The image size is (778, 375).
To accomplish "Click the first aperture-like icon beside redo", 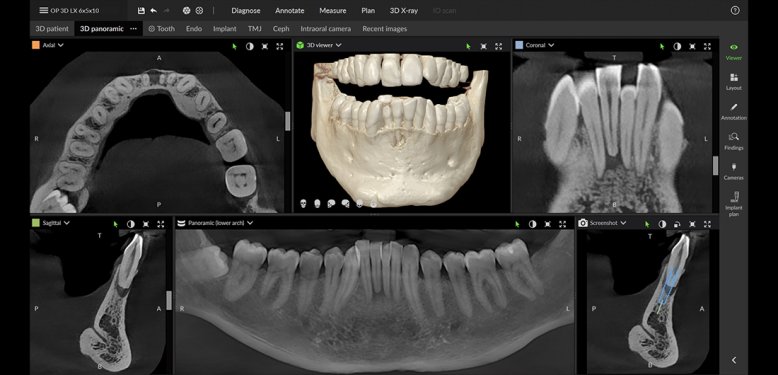I will tap(187, 10).
